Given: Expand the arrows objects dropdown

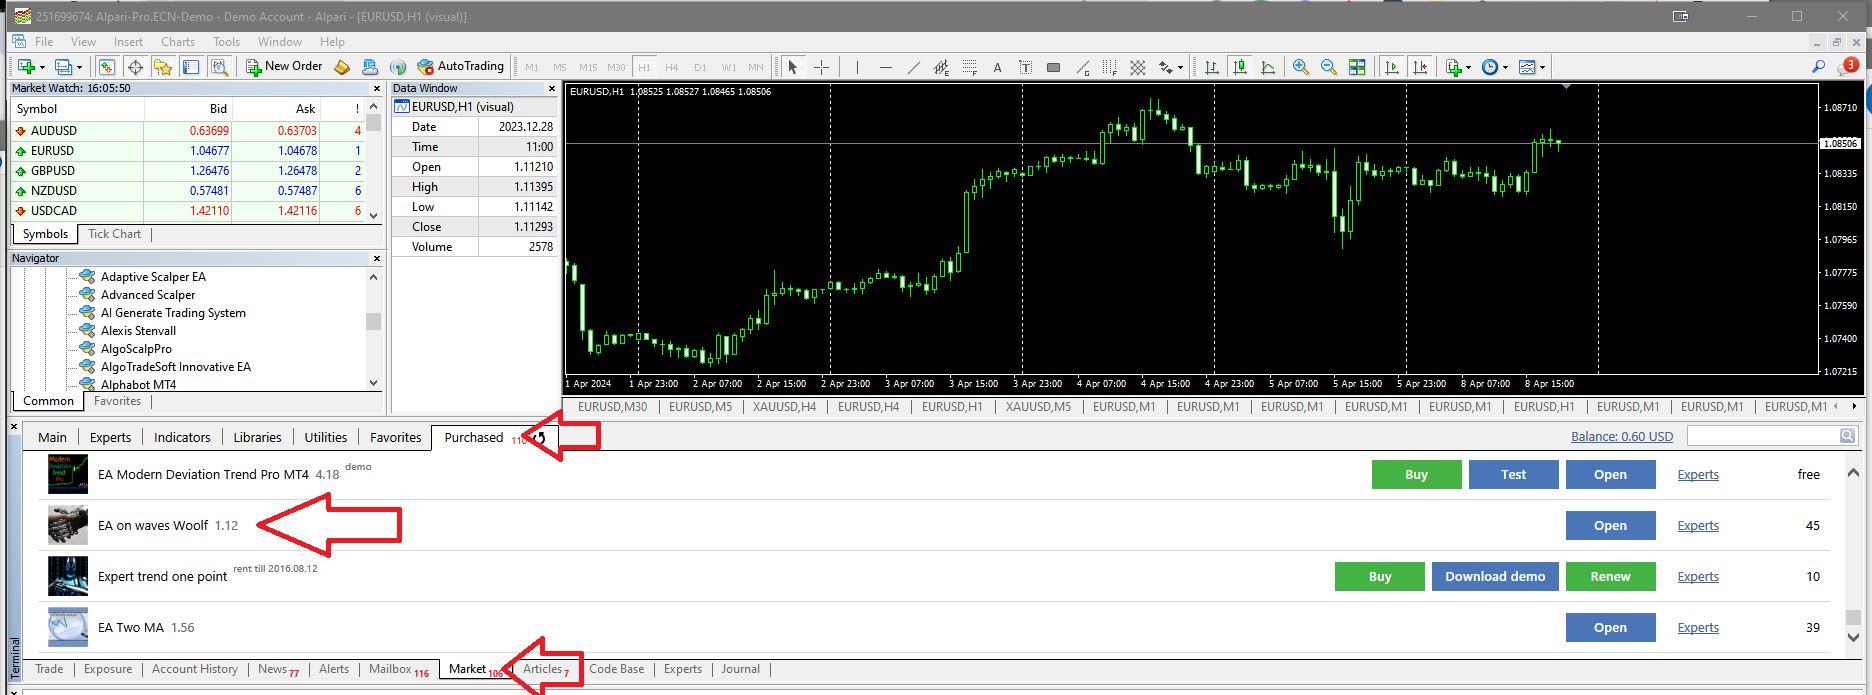Looking at the screenshot, I should 1180,67.
